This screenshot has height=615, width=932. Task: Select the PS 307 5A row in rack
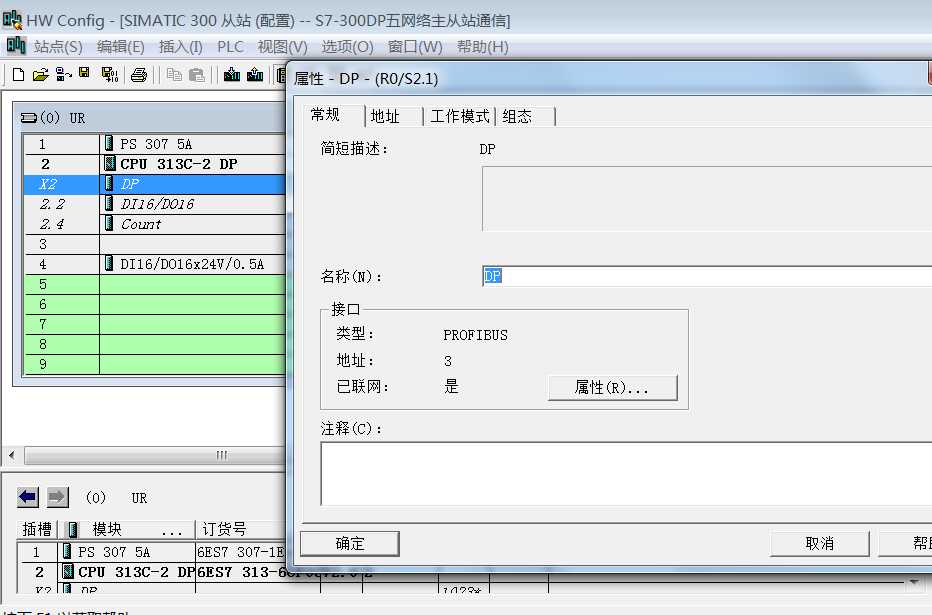point(155,144)
